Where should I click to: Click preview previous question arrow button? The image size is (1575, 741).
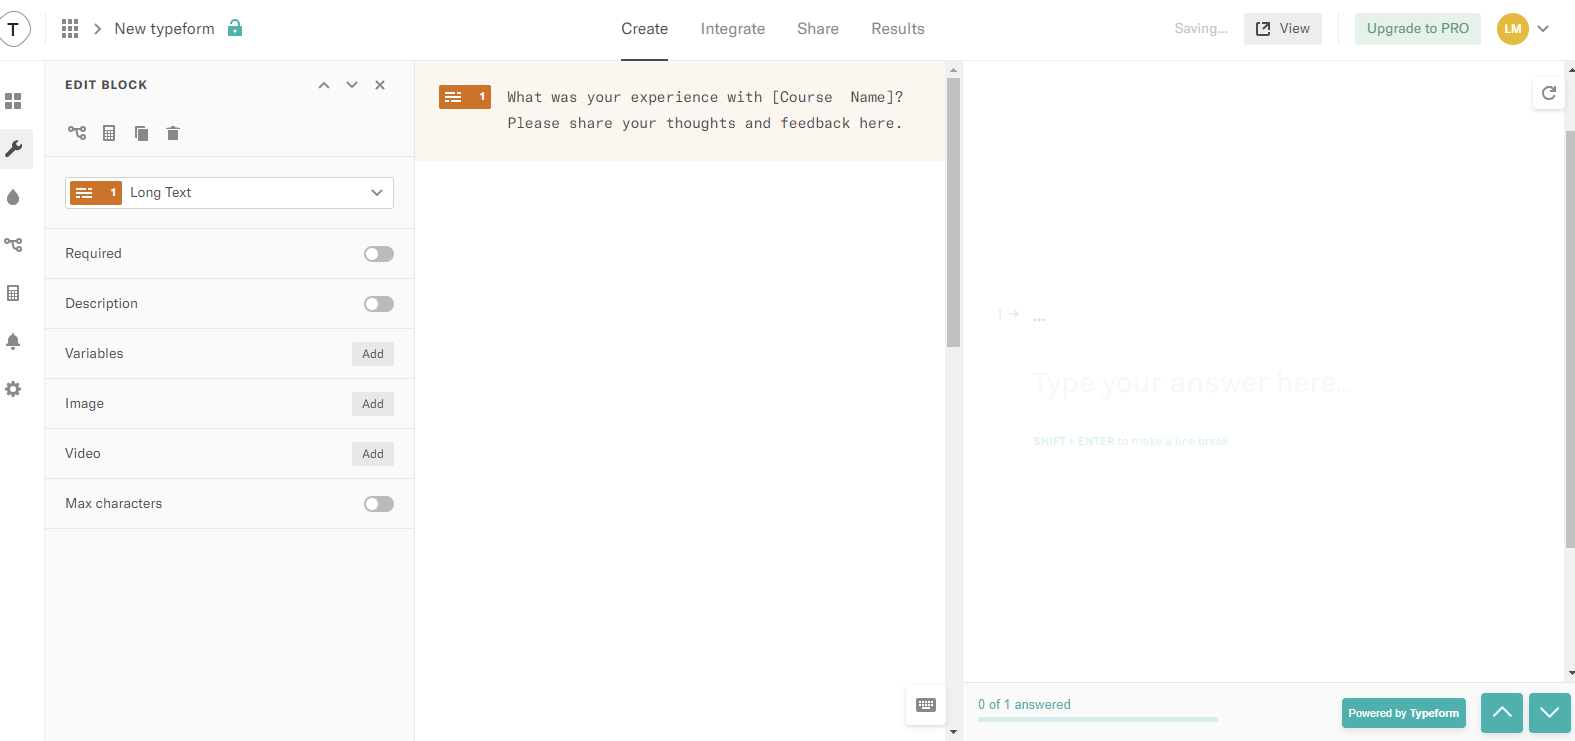tap(1502, 713)
